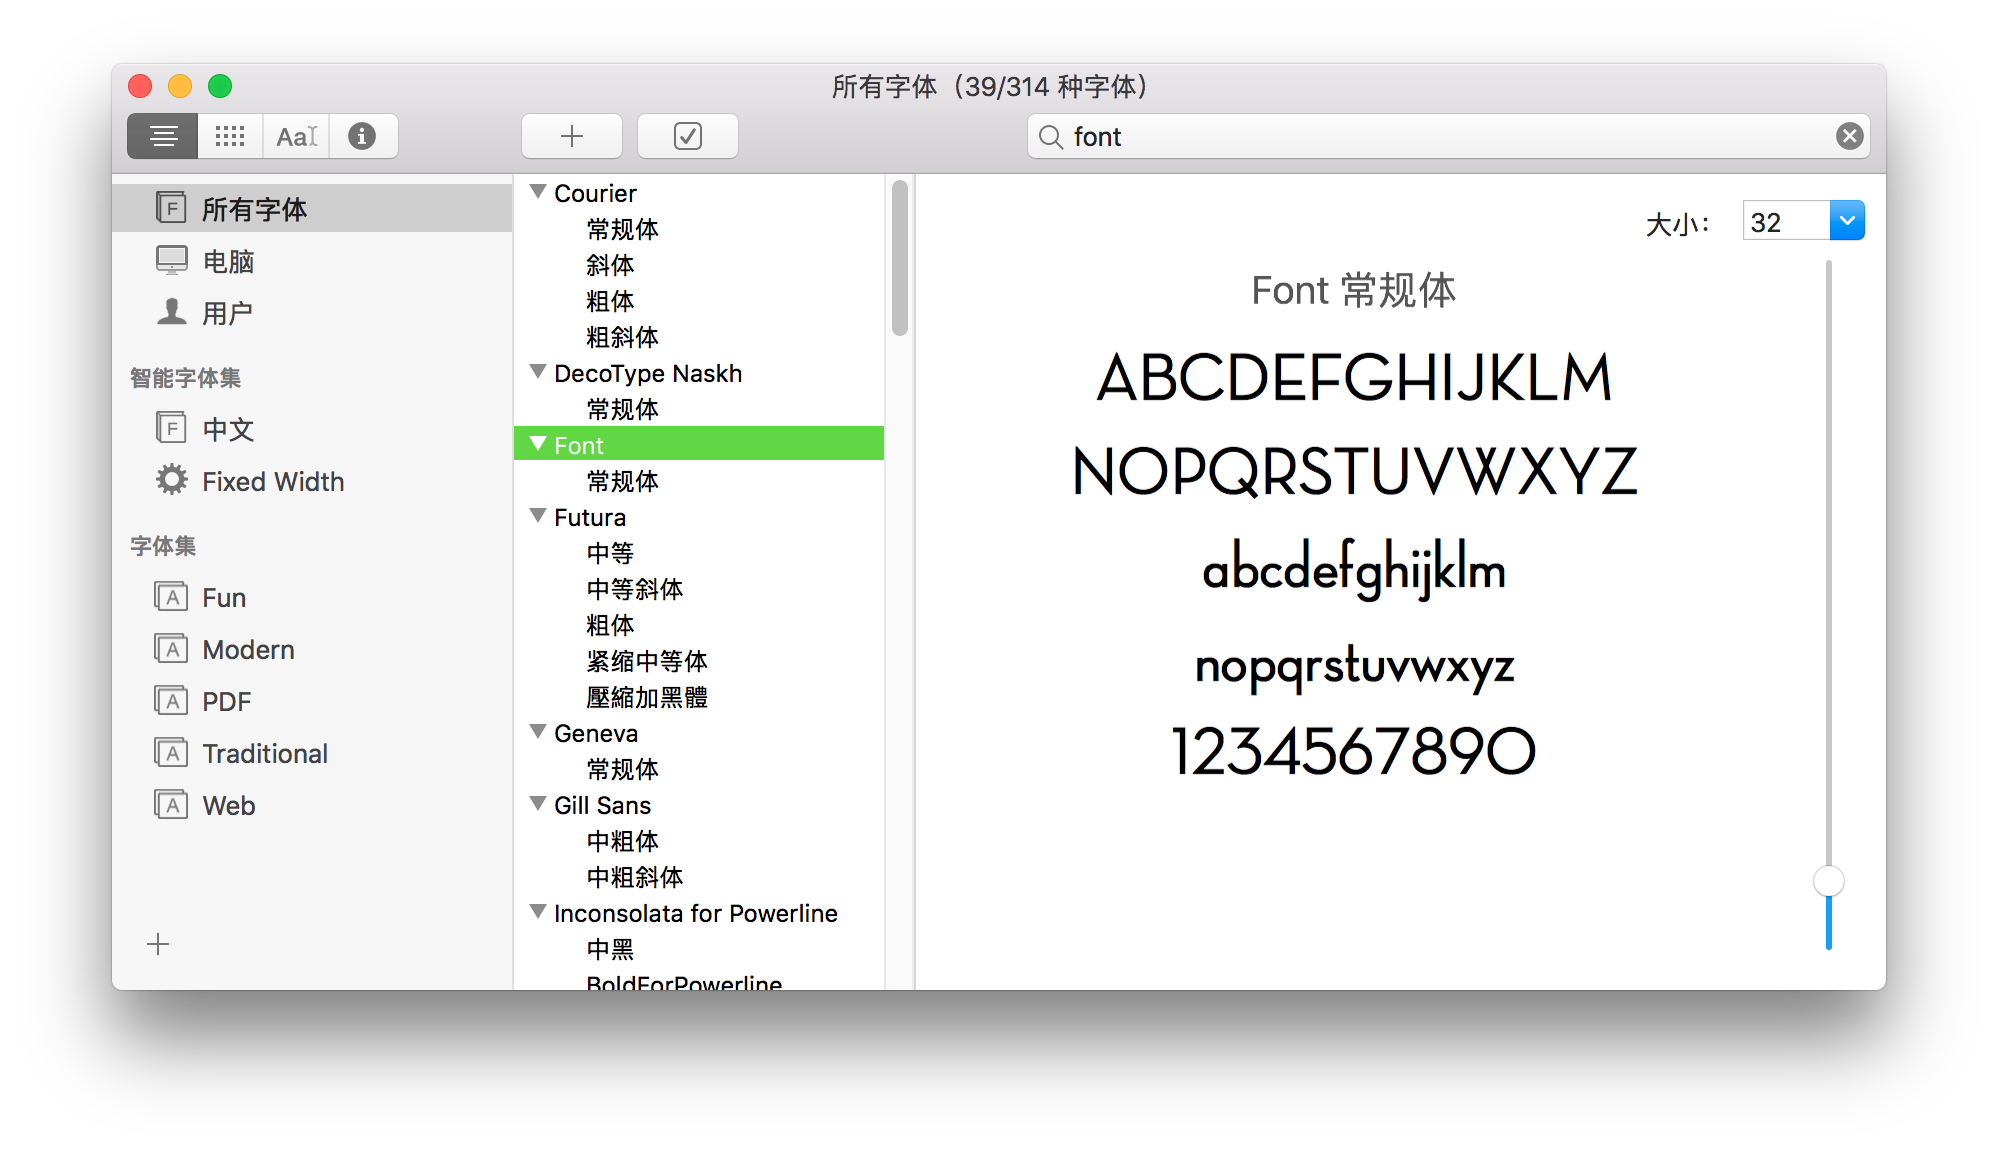This screenshot has height=1150, width=1998.
Task: Clear the search field text
Action: [x=1849, y=136]
